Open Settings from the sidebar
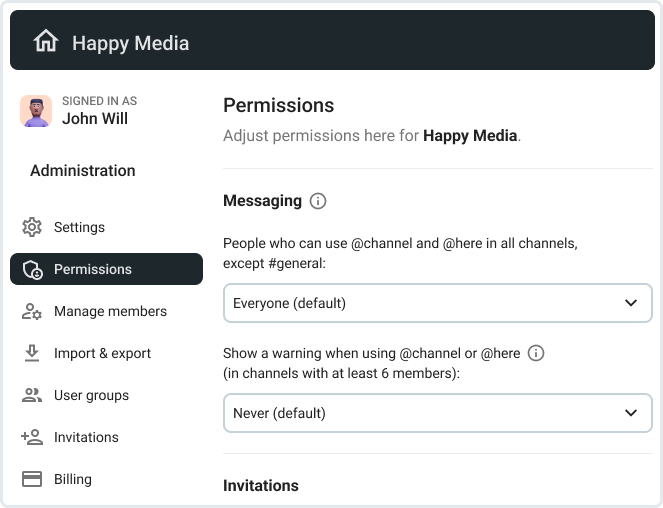The width and height of the screenshot is (663, 508). point(79,227)
